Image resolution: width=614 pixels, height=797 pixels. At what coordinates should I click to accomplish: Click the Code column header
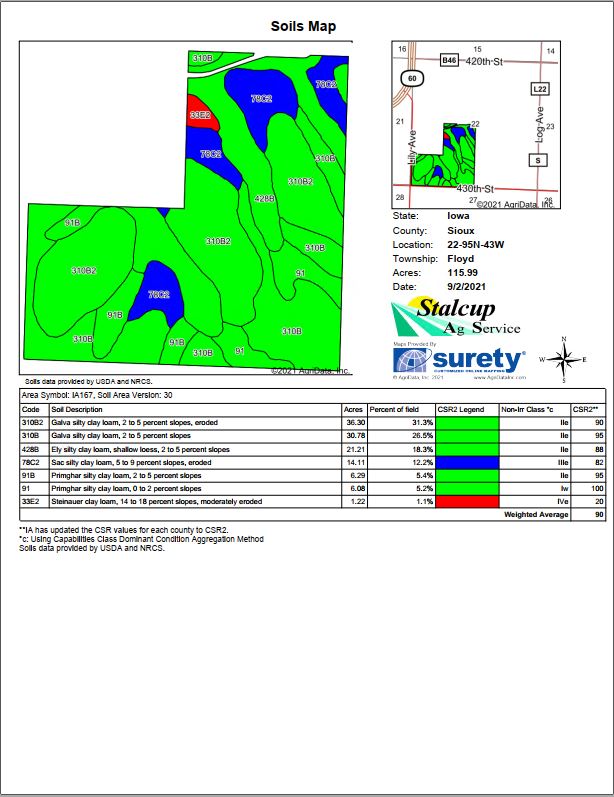[x=30, y=410]
